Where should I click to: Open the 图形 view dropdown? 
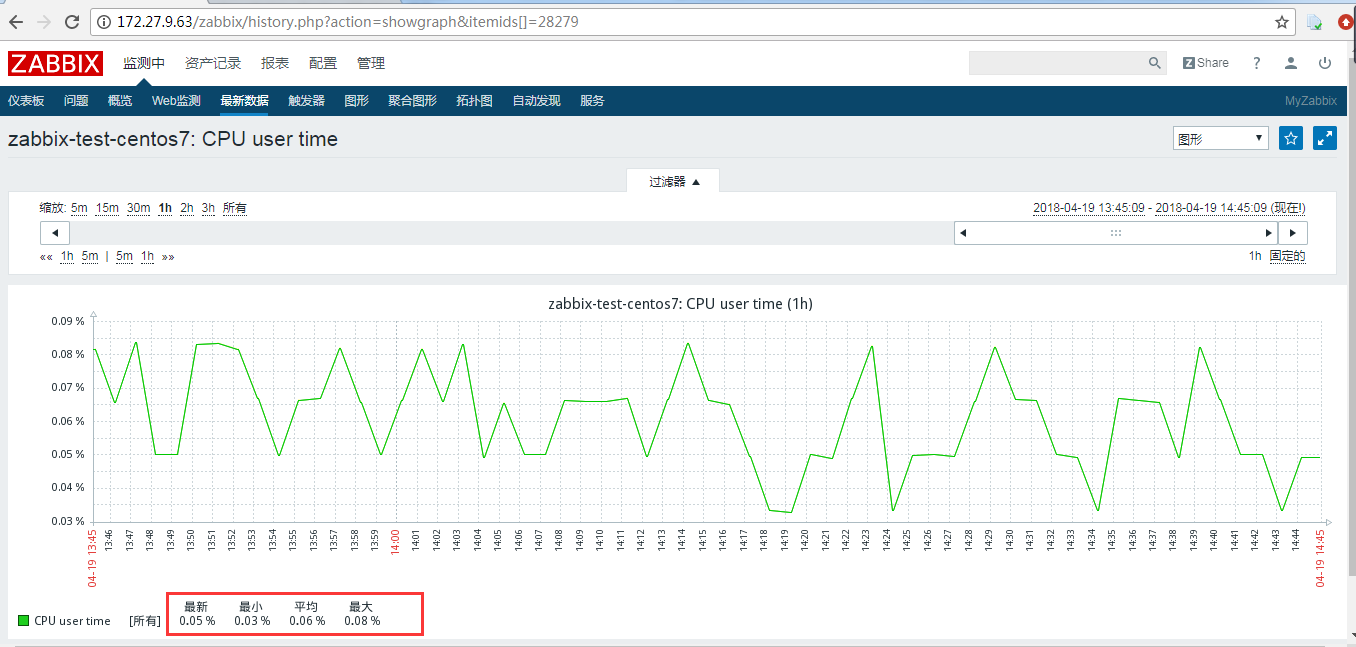[x=1220, y=137]
